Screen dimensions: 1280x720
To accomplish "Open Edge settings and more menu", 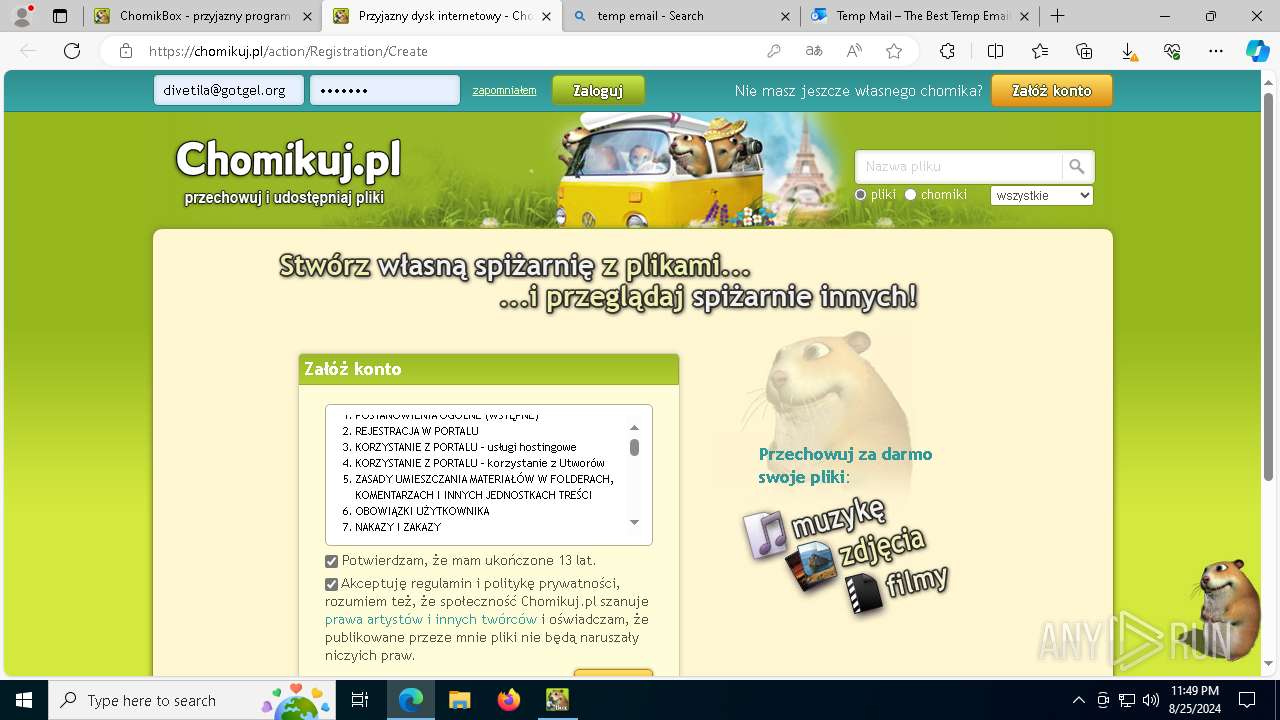I will point(1216,51).
